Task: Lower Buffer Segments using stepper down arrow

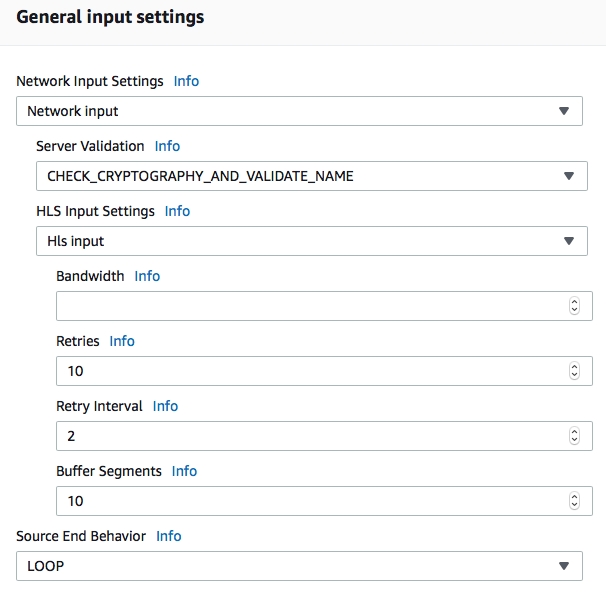Action: coord(575,504)
